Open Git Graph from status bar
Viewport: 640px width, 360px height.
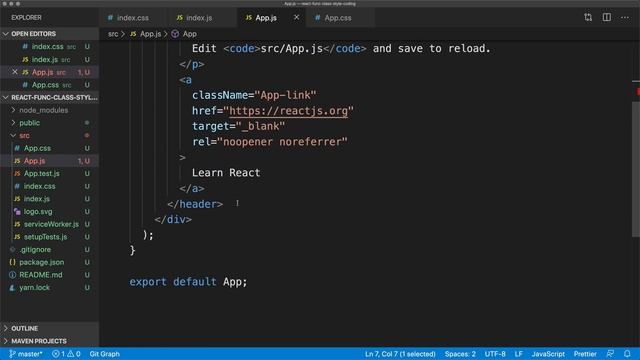104,354
